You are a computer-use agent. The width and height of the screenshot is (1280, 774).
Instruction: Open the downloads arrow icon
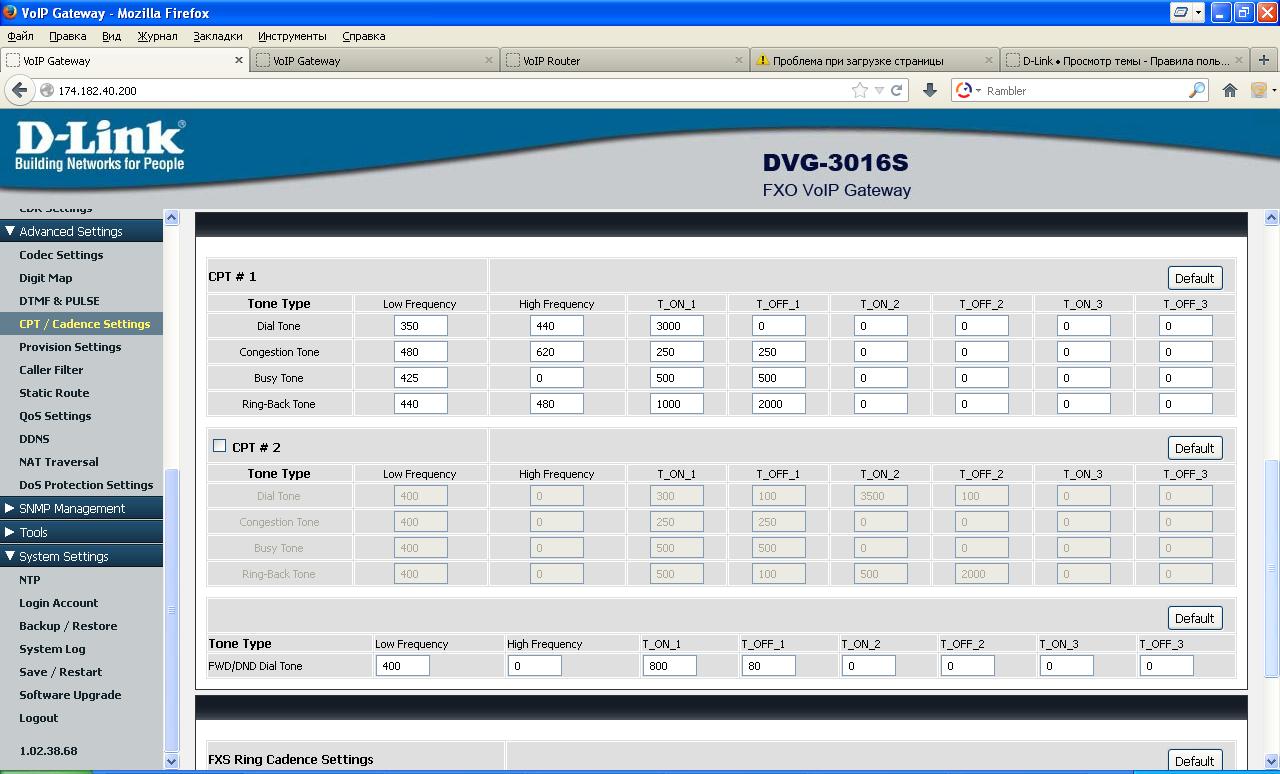pos(929,90)
